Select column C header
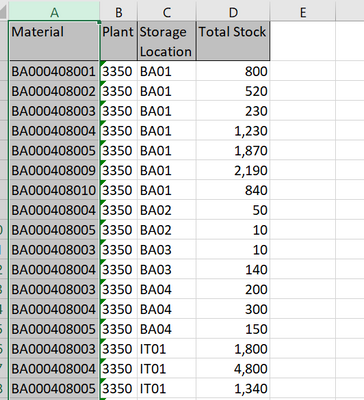This screenshot has height=400, width=364. (167, 12)
